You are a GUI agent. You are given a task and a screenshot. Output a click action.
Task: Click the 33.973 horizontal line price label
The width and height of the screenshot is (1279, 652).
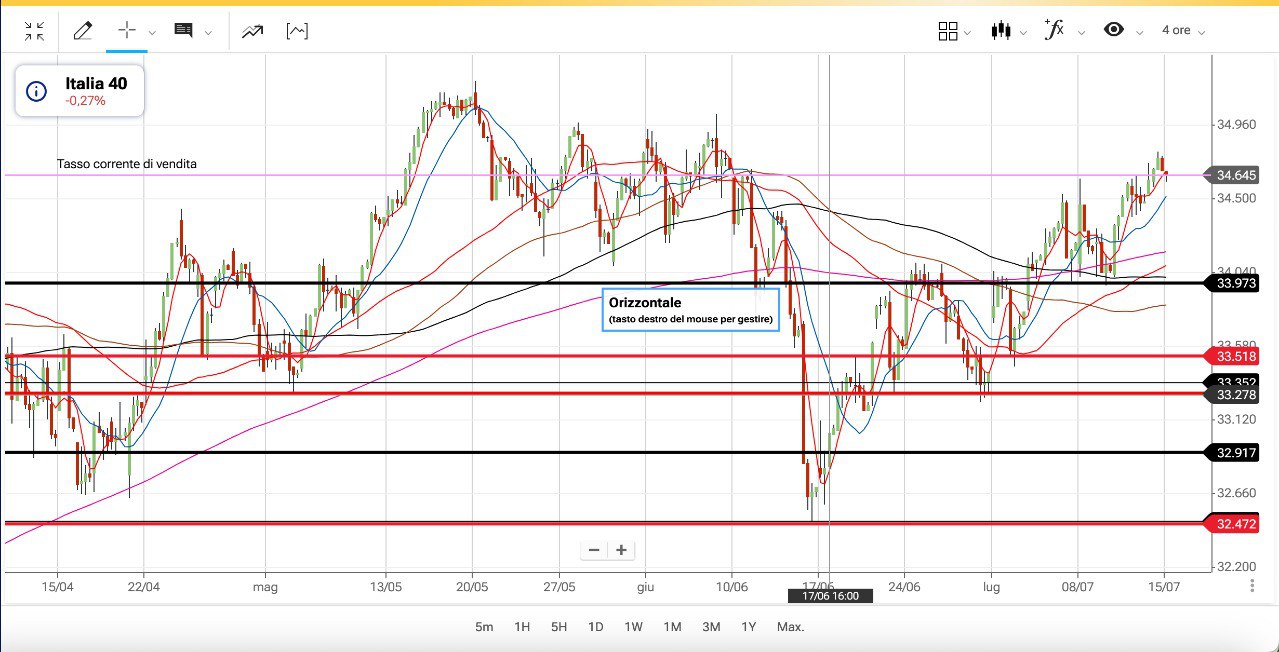pyautogui.click(x=1236, y=284)
